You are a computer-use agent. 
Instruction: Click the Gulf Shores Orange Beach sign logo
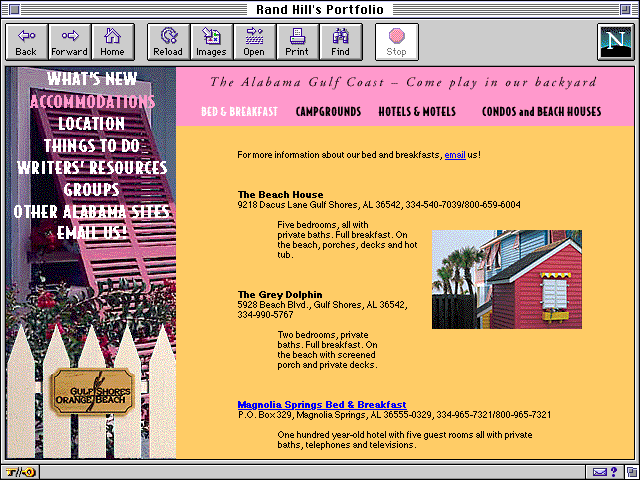pos(93,392)
